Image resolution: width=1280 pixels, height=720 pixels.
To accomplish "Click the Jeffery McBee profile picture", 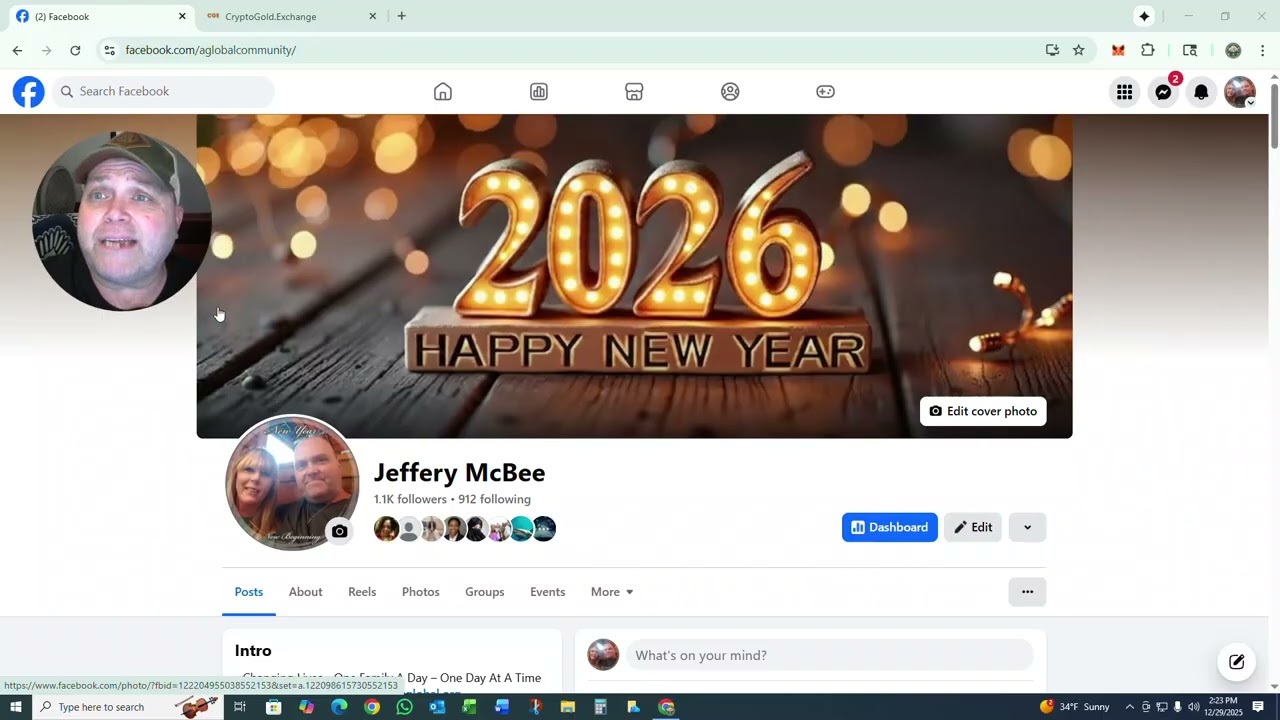I will (x=292, y=483).
